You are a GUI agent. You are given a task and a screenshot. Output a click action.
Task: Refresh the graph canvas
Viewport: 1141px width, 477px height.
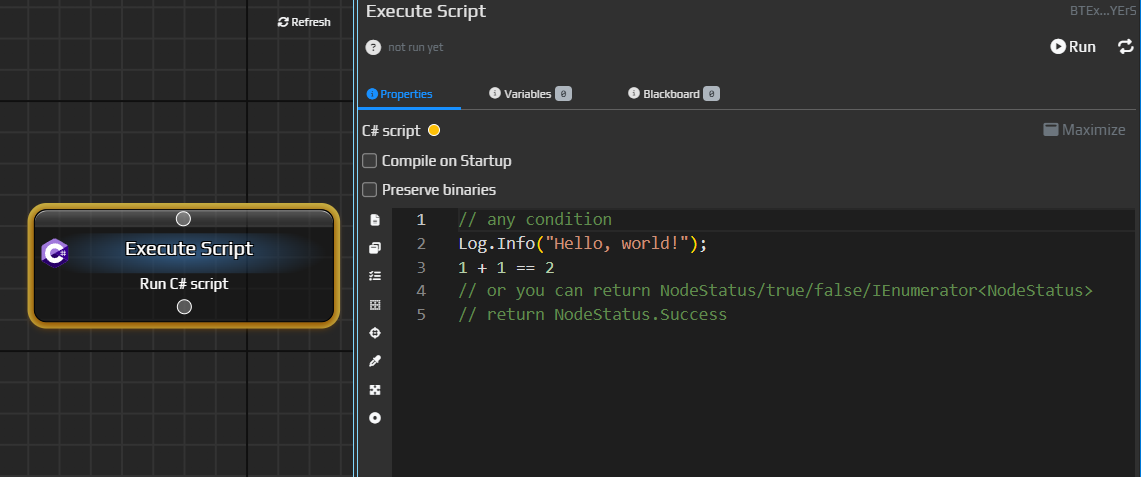click(304, 22)
